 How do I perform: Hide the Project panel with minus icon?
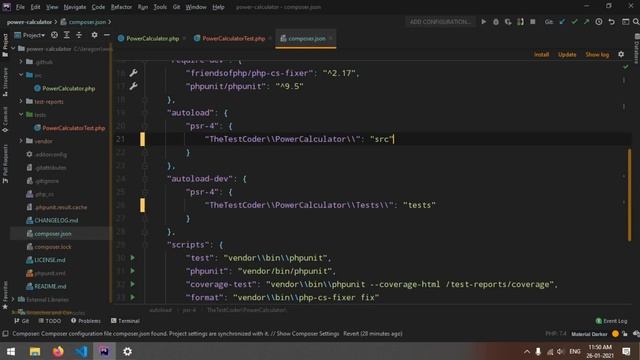click(107, 35)
